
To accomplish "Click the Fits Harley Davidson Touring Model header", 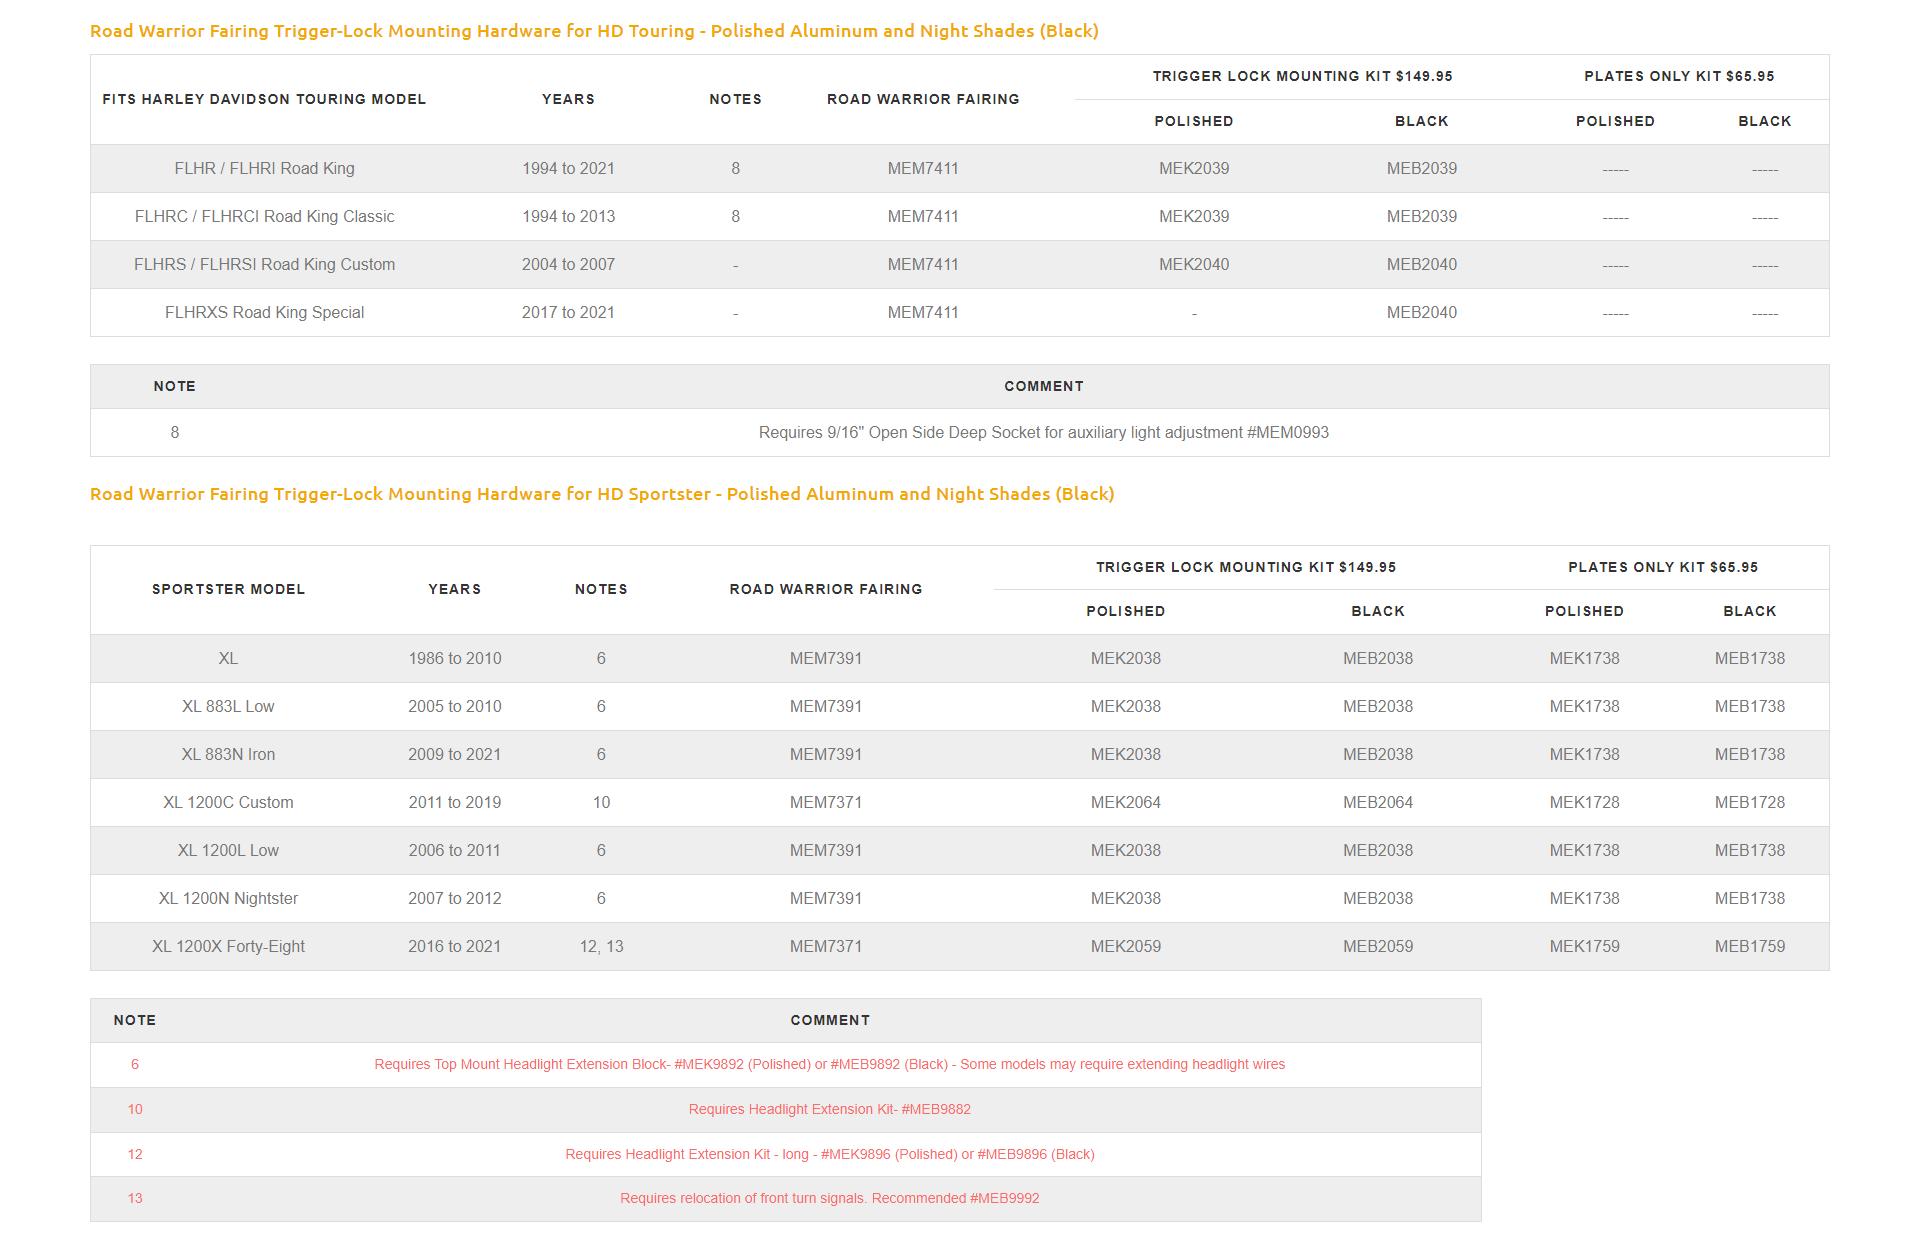I will point(264,100).
